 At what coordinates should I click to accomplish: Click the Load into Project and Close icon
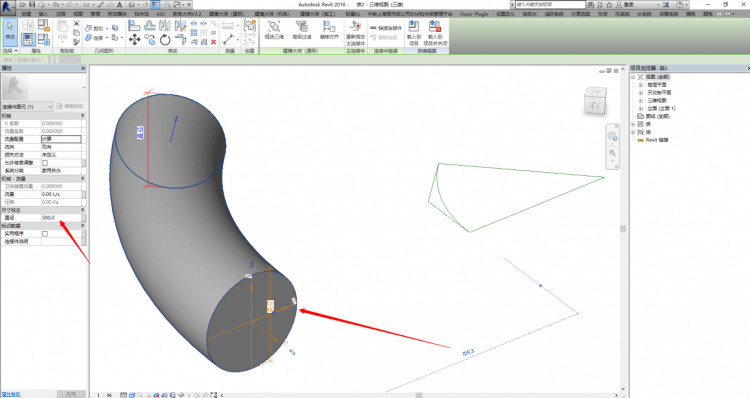pyautogui.click(x=435, y=33)
